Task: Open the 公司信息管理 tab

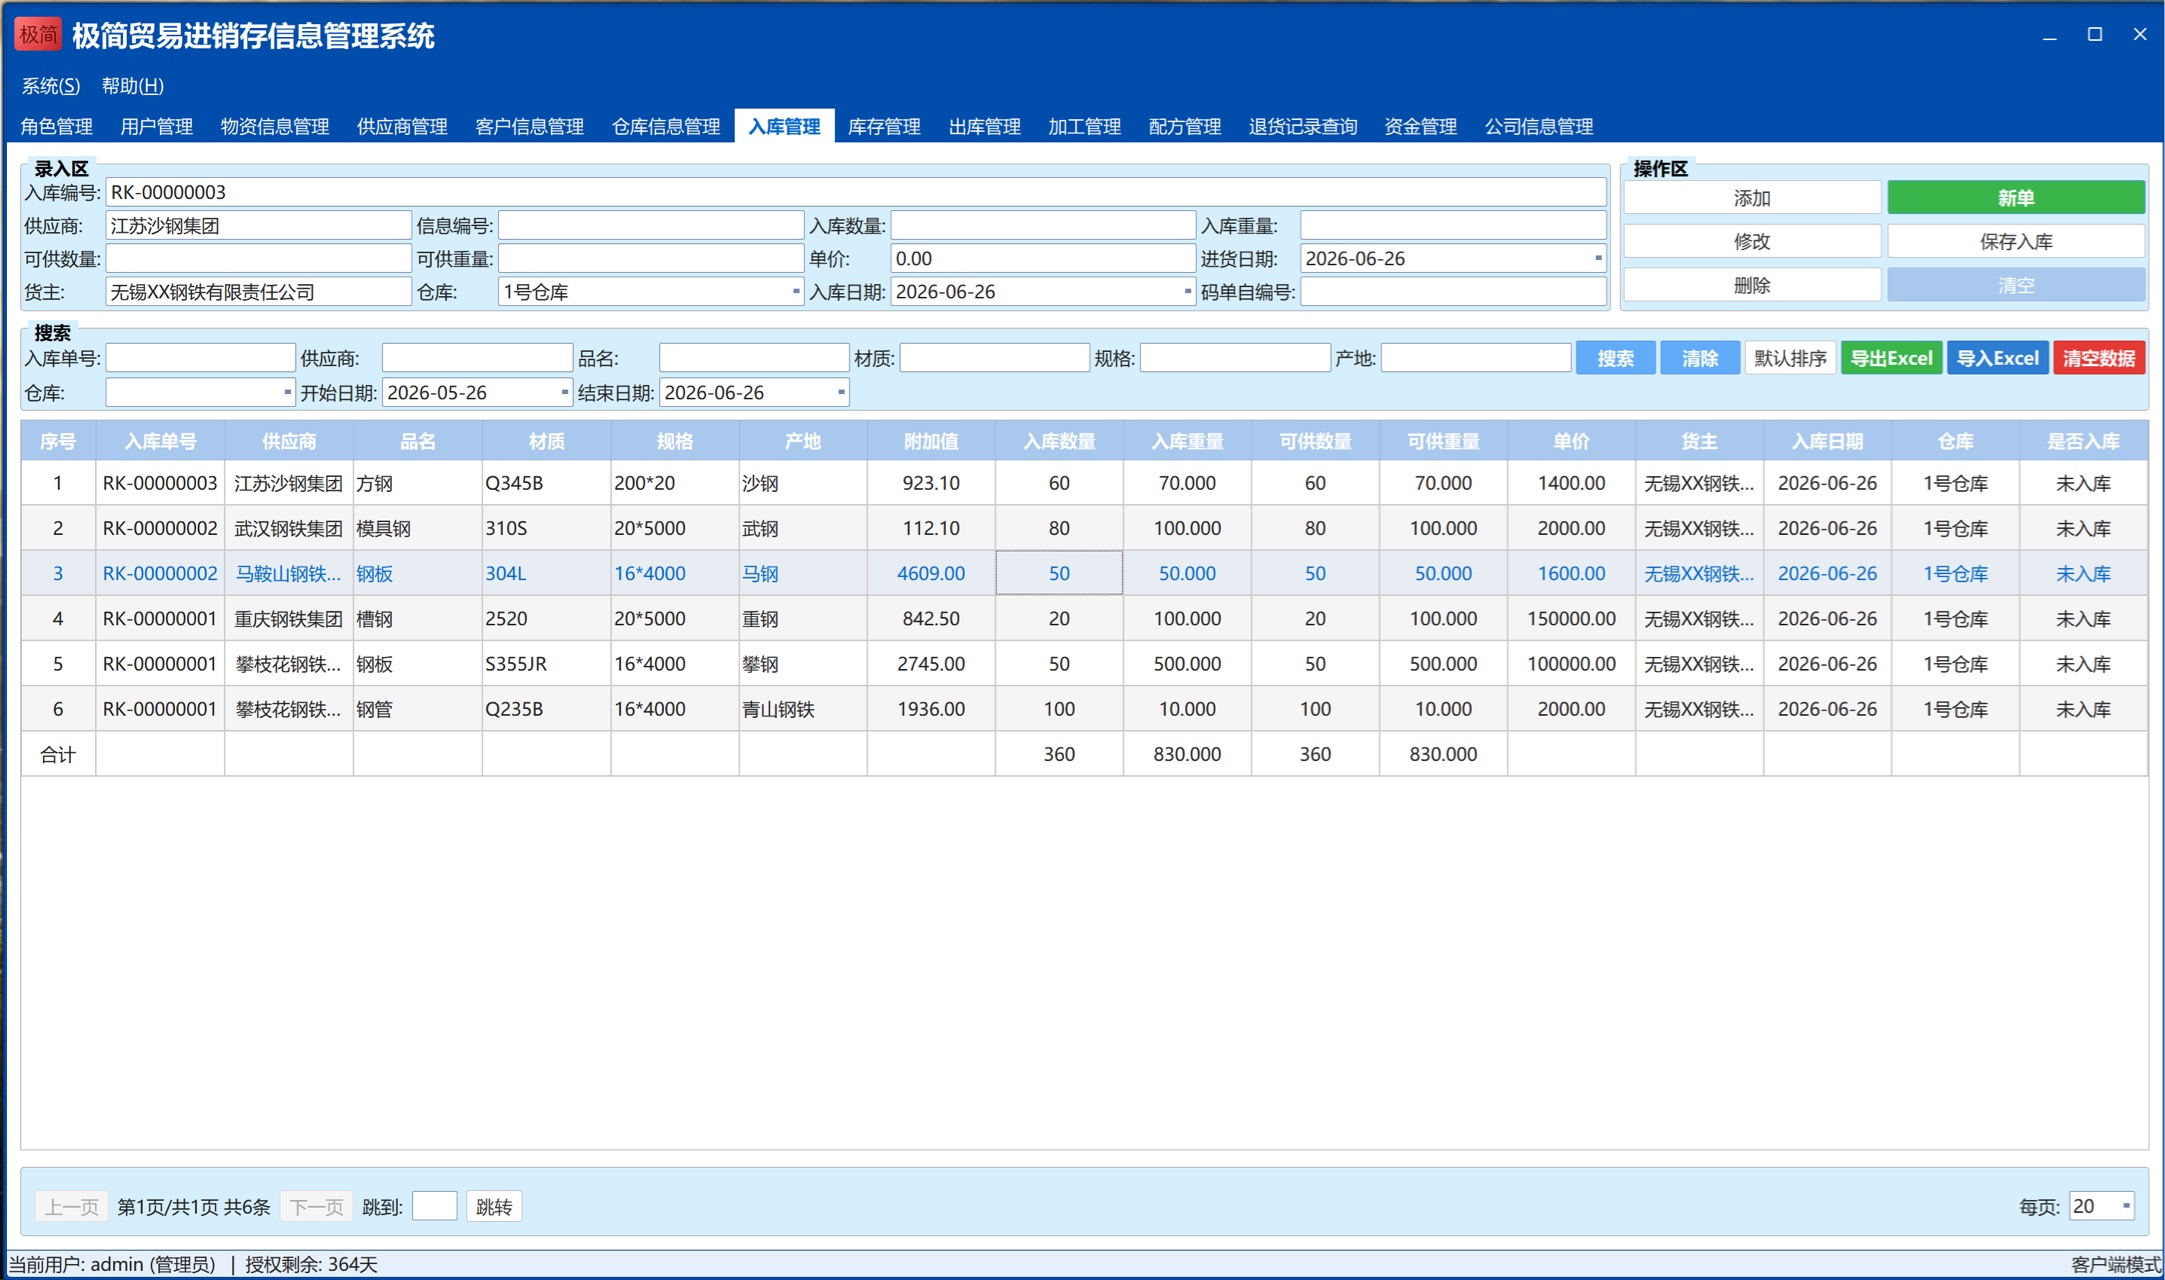Action: [1539, 127]
